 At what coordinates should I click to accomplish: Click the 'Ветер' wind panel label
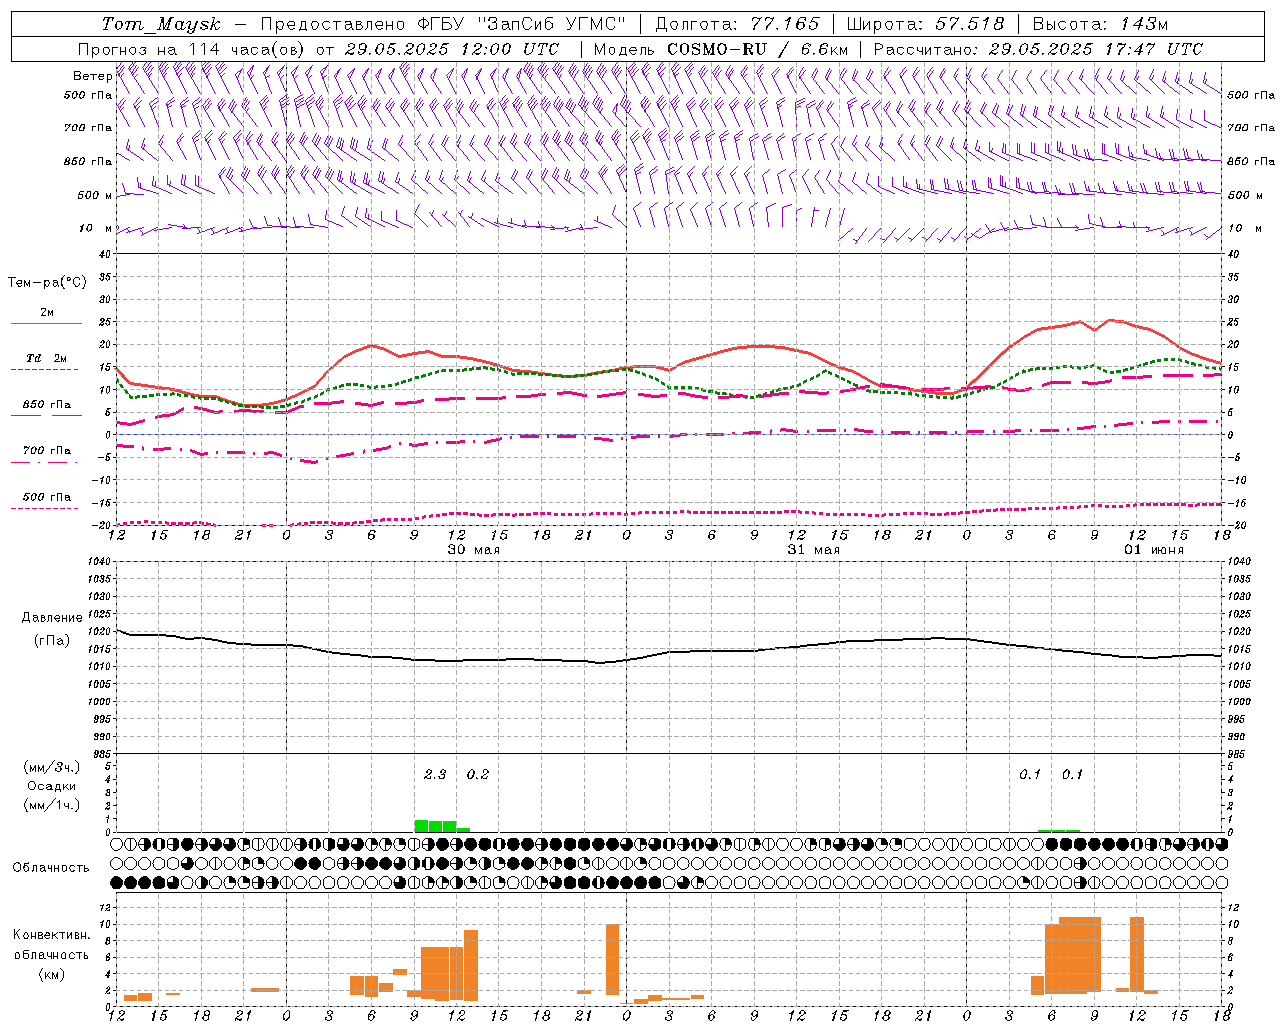click(x=92, y=76)
